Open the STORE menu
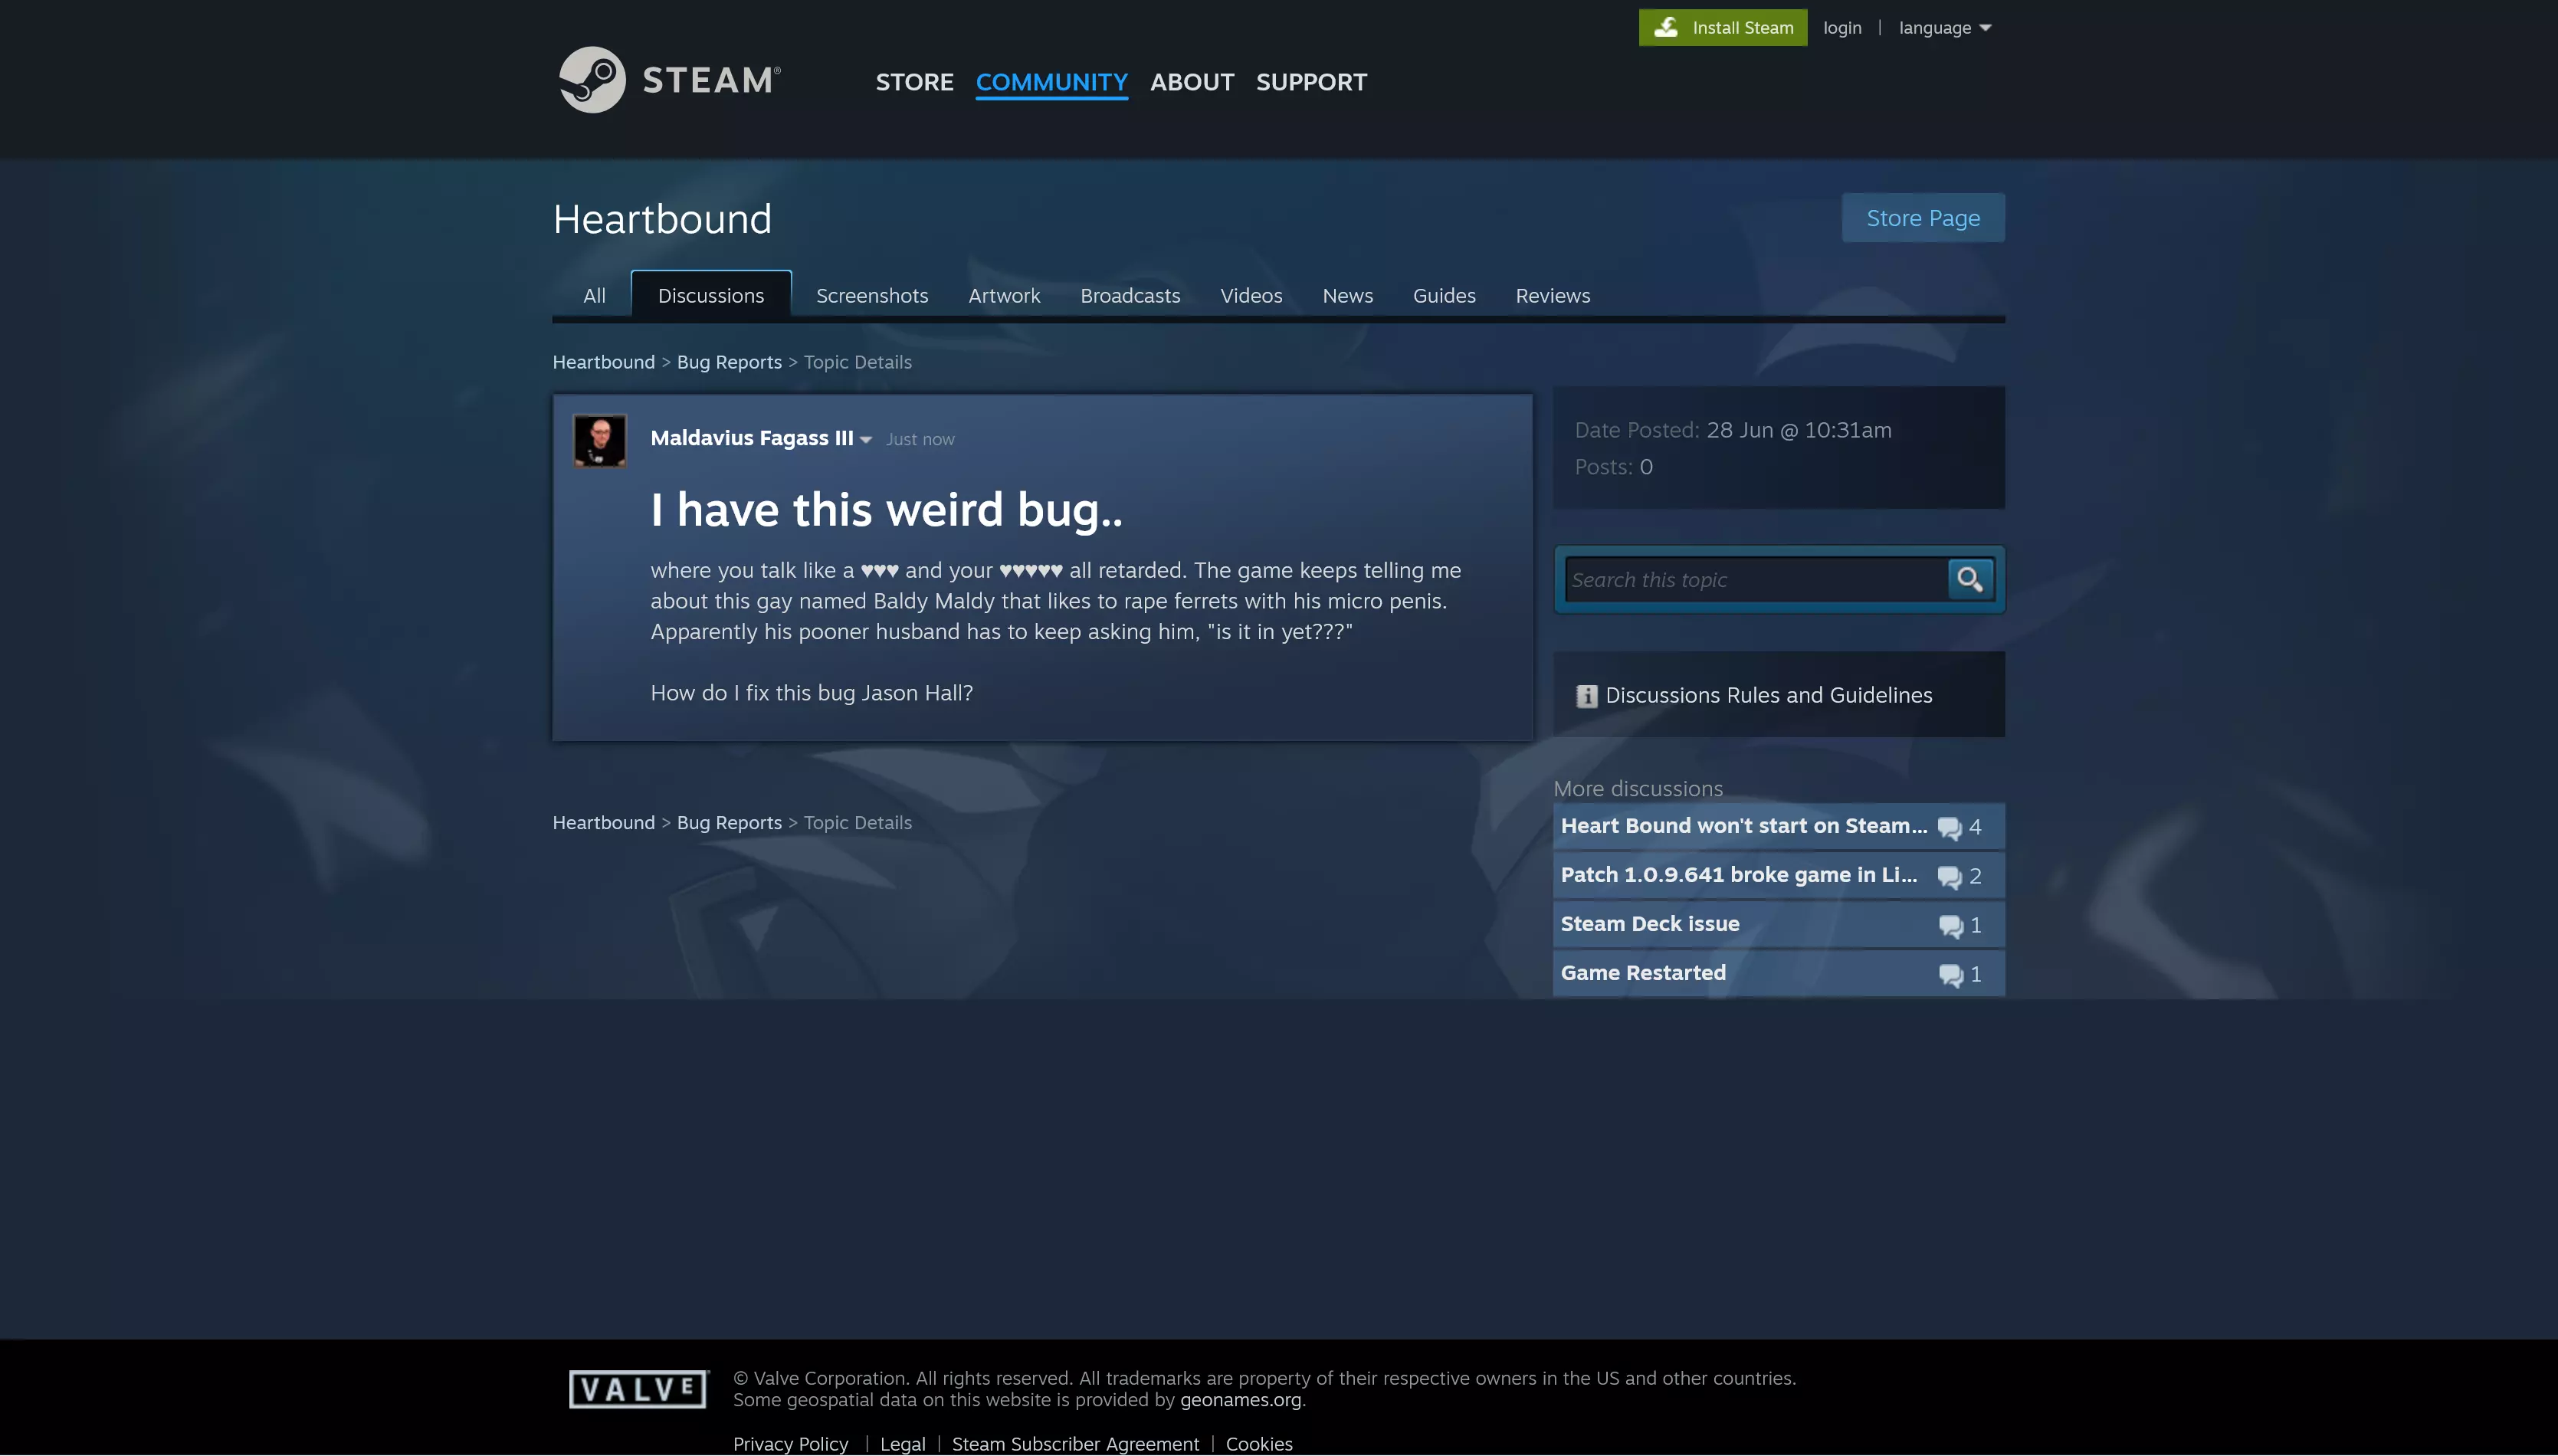This screenshot has width=2558, height=1456. [x=914, y=82]
